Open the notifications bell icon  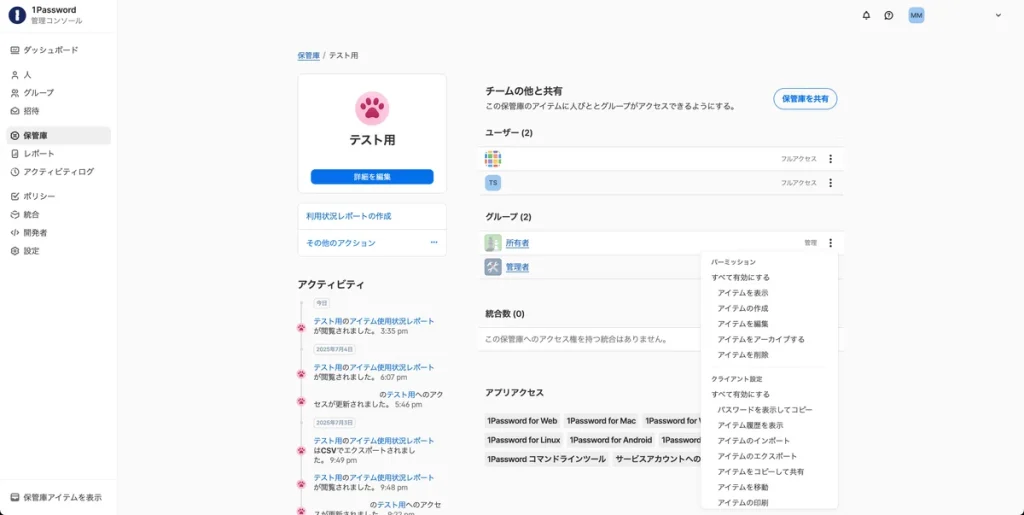point(866,15)
